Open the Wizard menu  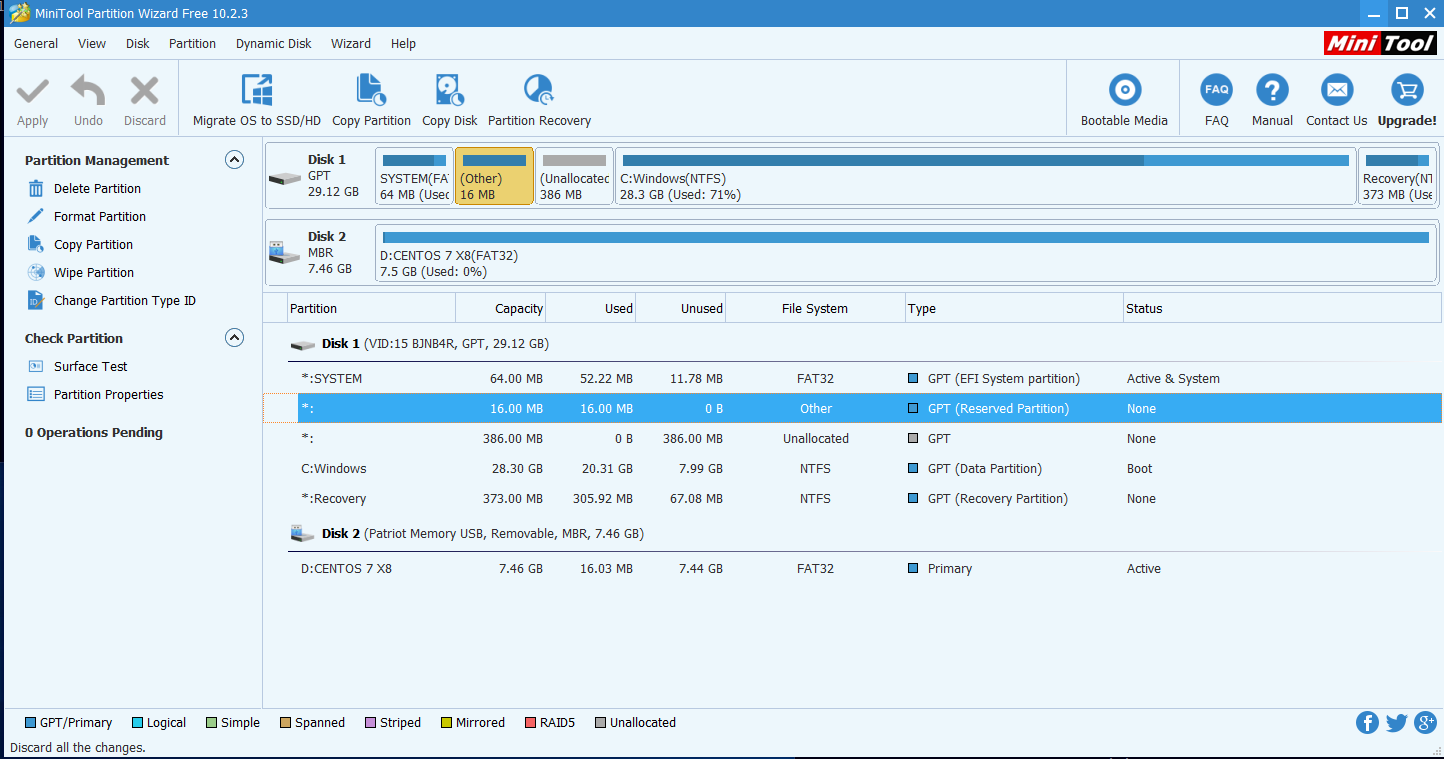point(351,43)
